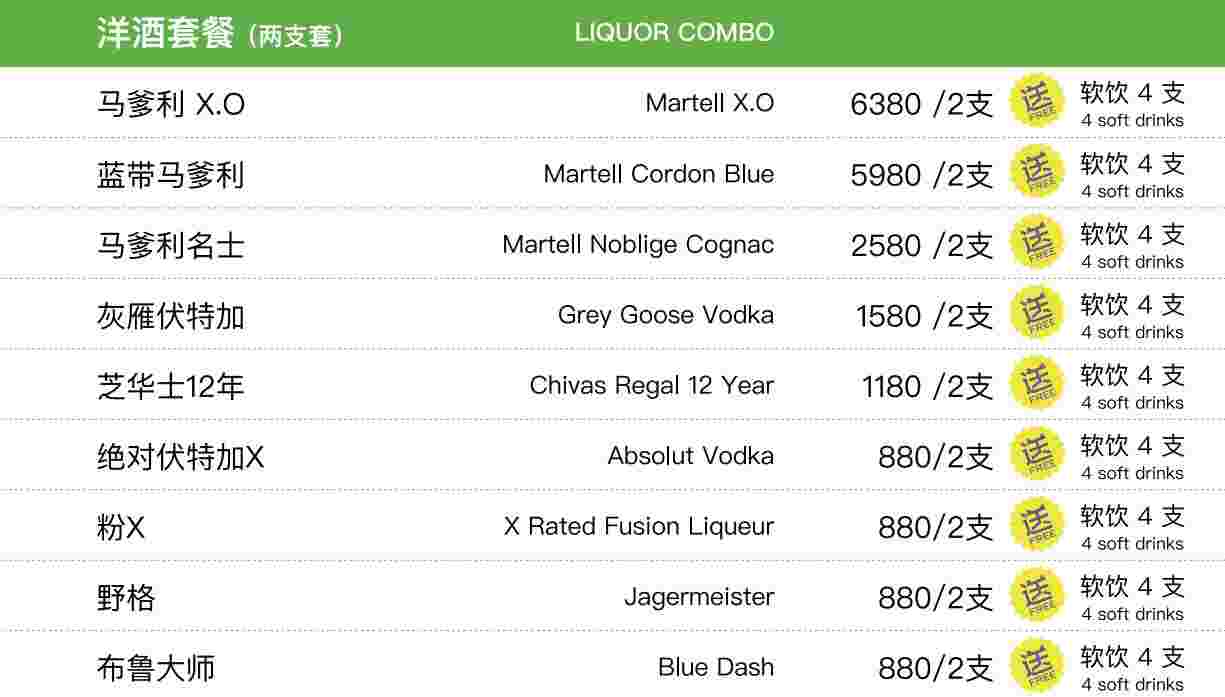Click the 880/2支 price for Jagermeister

(936, 598)
